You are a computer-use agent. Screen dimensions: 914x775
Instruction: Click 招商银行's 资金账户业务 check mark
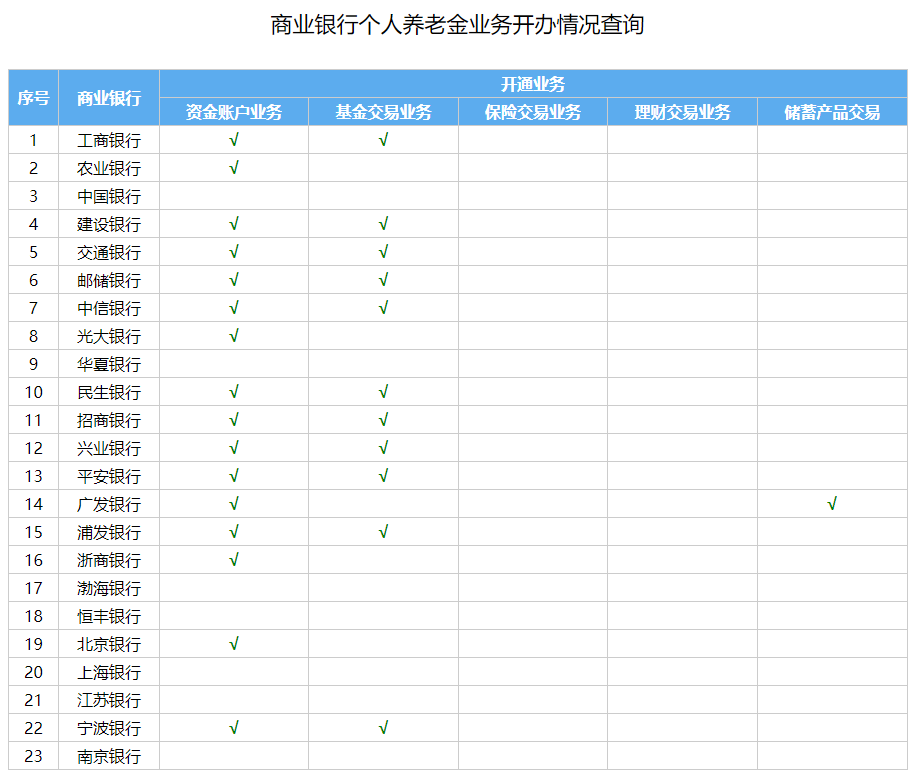pyautogui.click(x=234, y=420)
